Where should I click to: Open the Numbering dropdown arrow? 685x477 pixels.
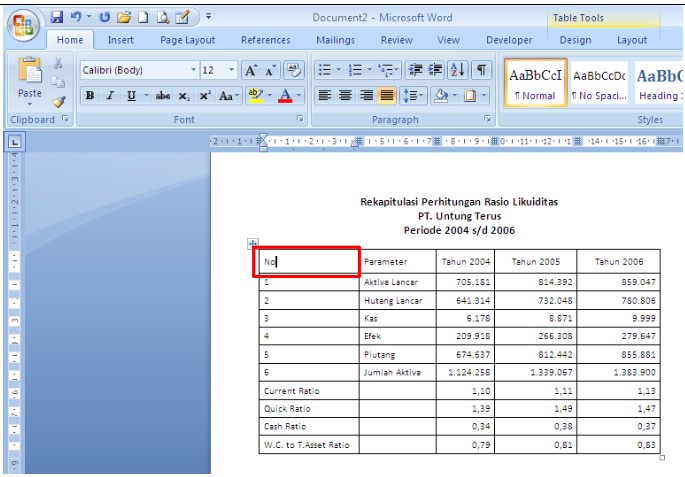pyautogui.click(x=370, y=70)
